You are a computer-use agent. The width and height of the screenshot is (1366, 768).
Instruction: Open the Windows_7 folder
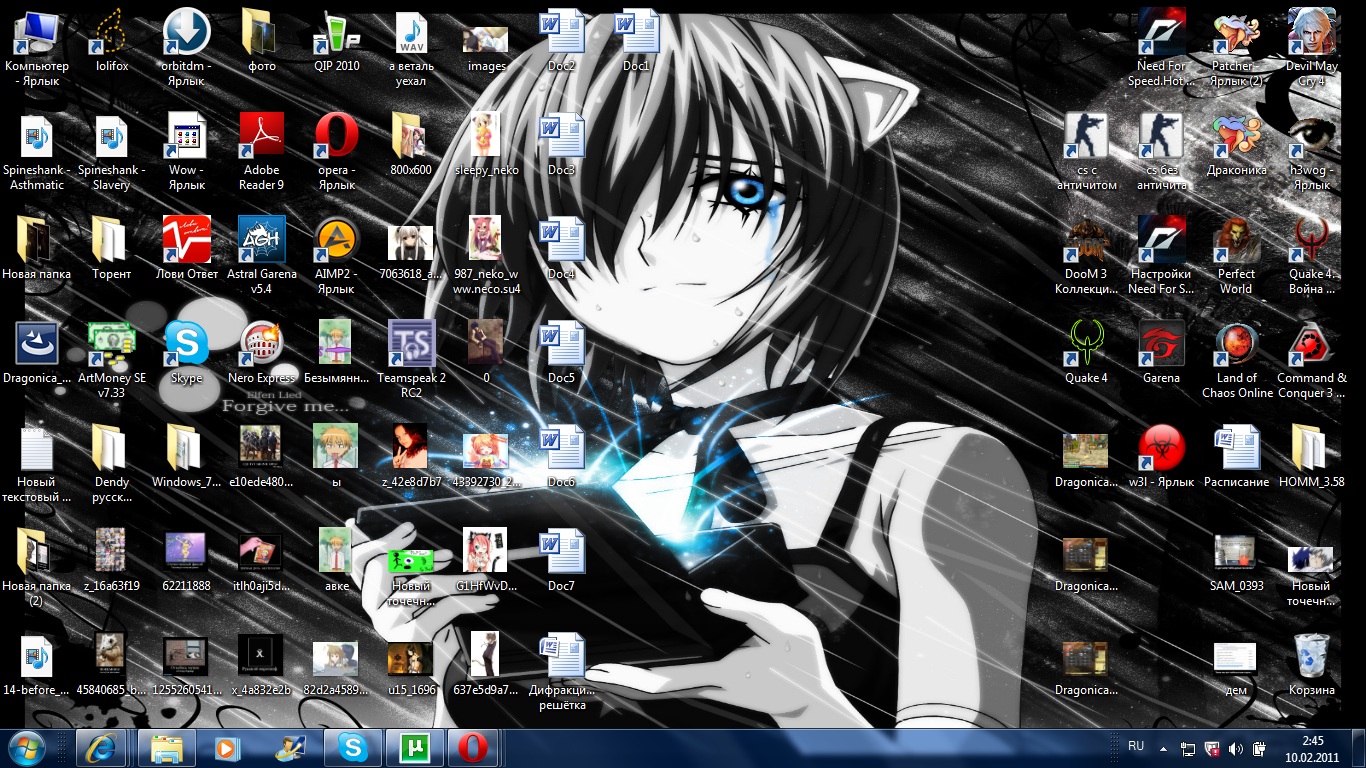tap(186, 448)
